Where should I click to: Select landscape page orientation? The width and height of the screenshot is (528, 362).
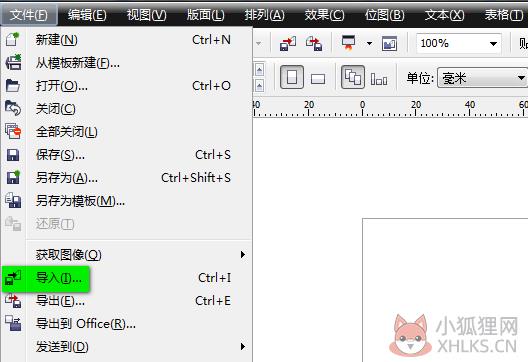[318, 79]
